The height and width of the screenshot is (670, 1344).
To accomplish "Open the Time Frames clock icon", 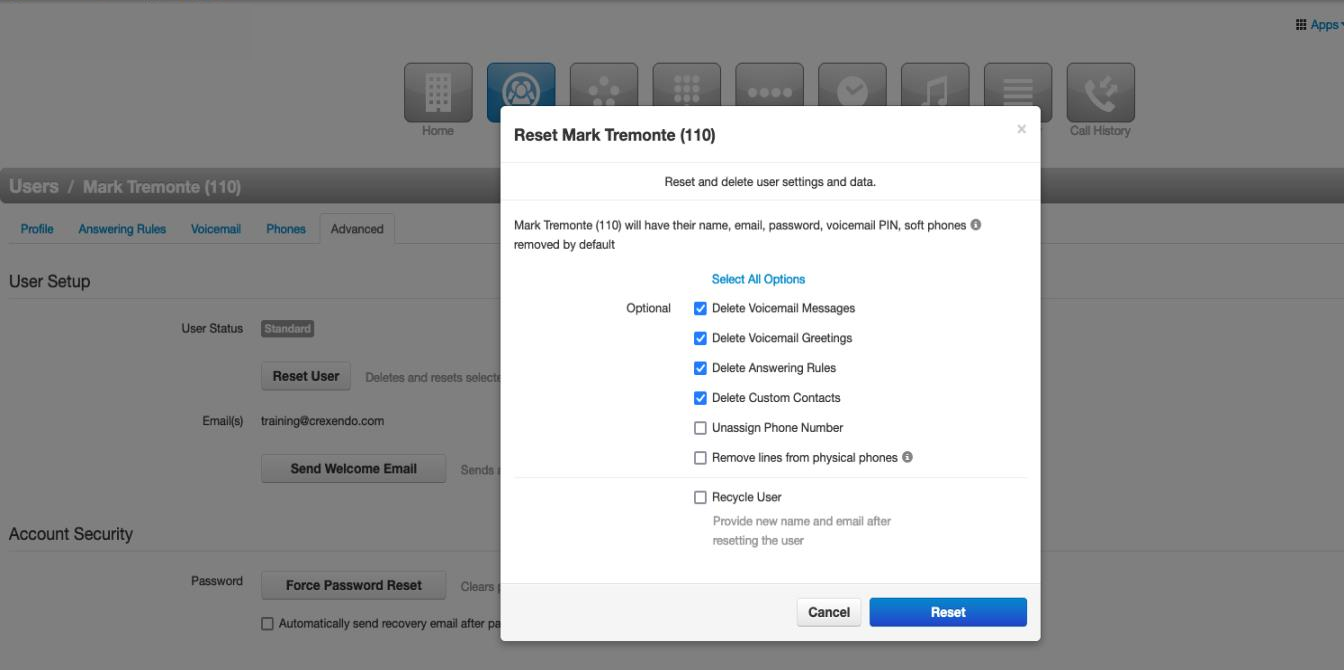I will (x=853, y=85).
